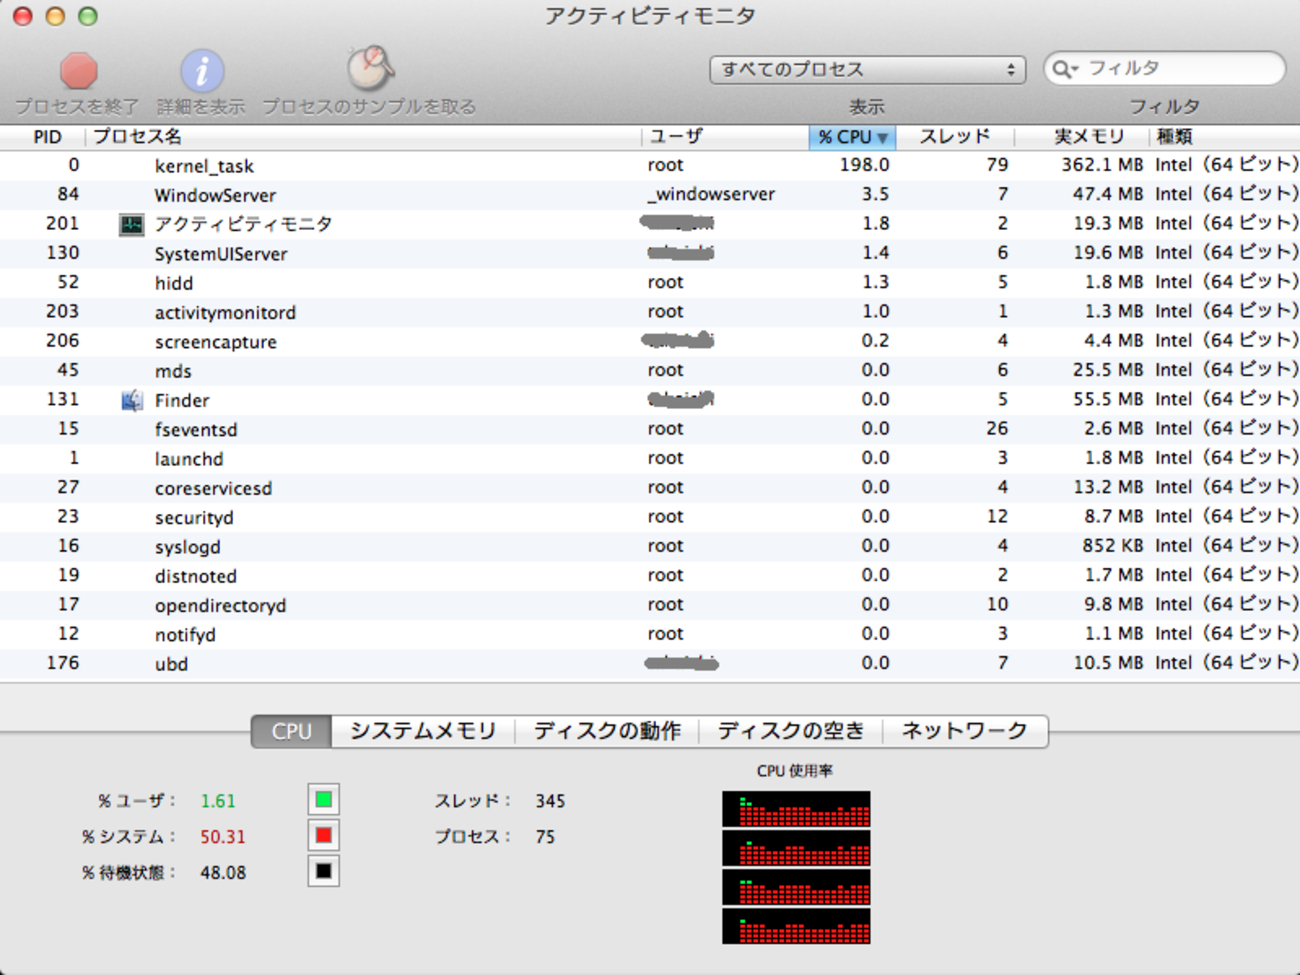Click the magnifier icon in the filter field
Image resolution: width=1300 pixels, height=975 pixels.
click(1065, 69)
